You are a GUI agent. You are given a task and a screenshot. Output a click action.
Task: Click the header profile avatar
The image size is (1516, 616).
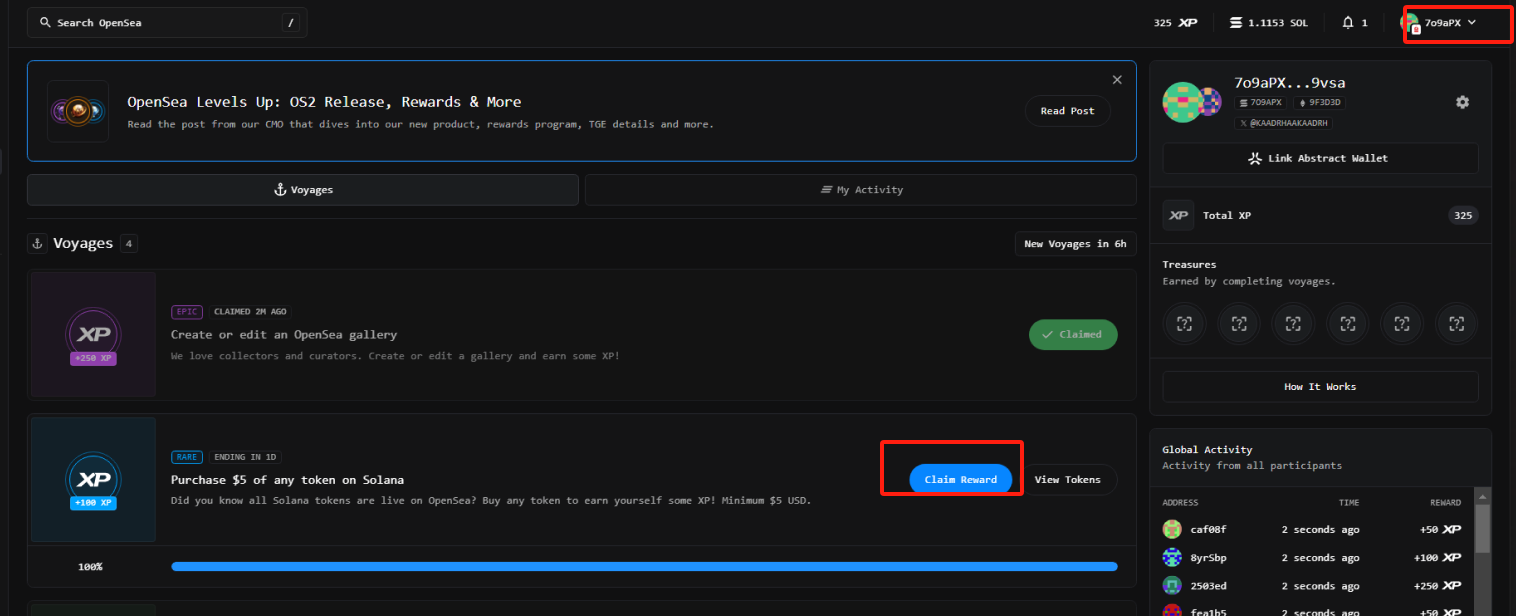click(x=1411, y=23)
